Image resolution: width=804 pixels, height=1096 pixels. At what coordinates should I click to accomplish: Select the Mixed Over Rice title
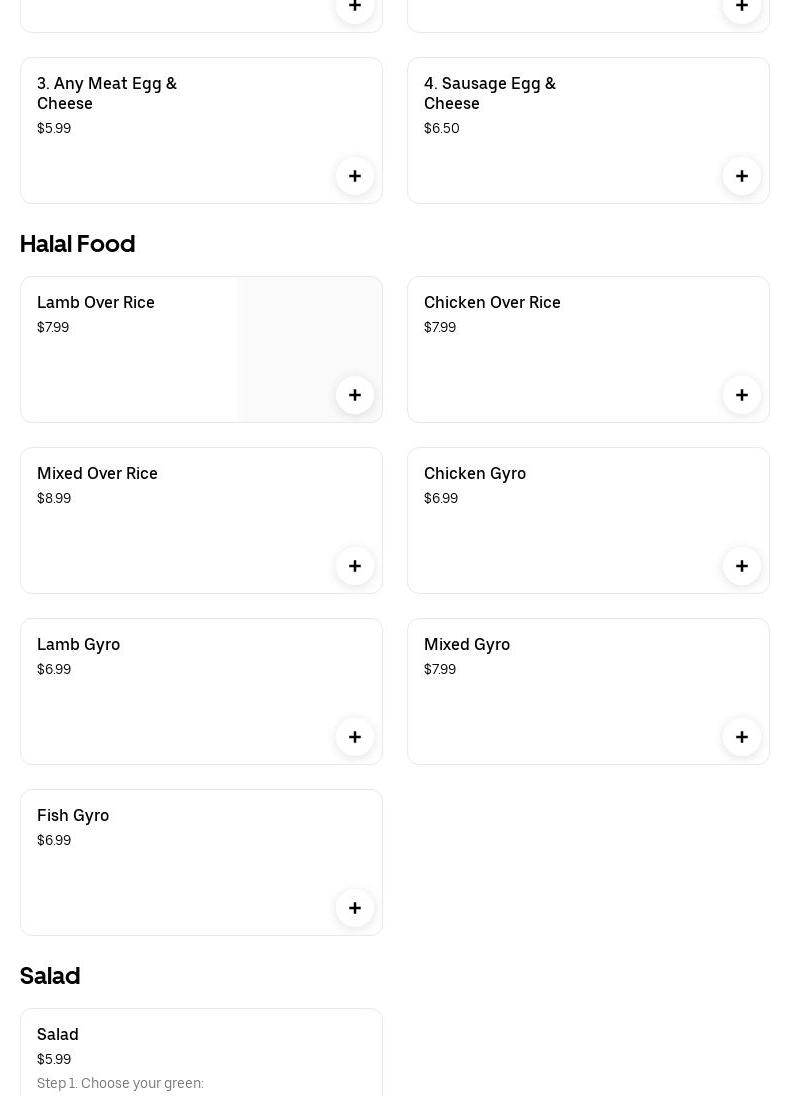coord(97,473)
